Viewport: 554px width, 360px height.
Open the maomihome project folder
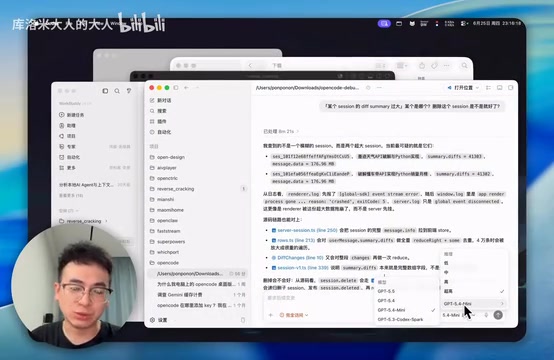click(x=198, y=210)
